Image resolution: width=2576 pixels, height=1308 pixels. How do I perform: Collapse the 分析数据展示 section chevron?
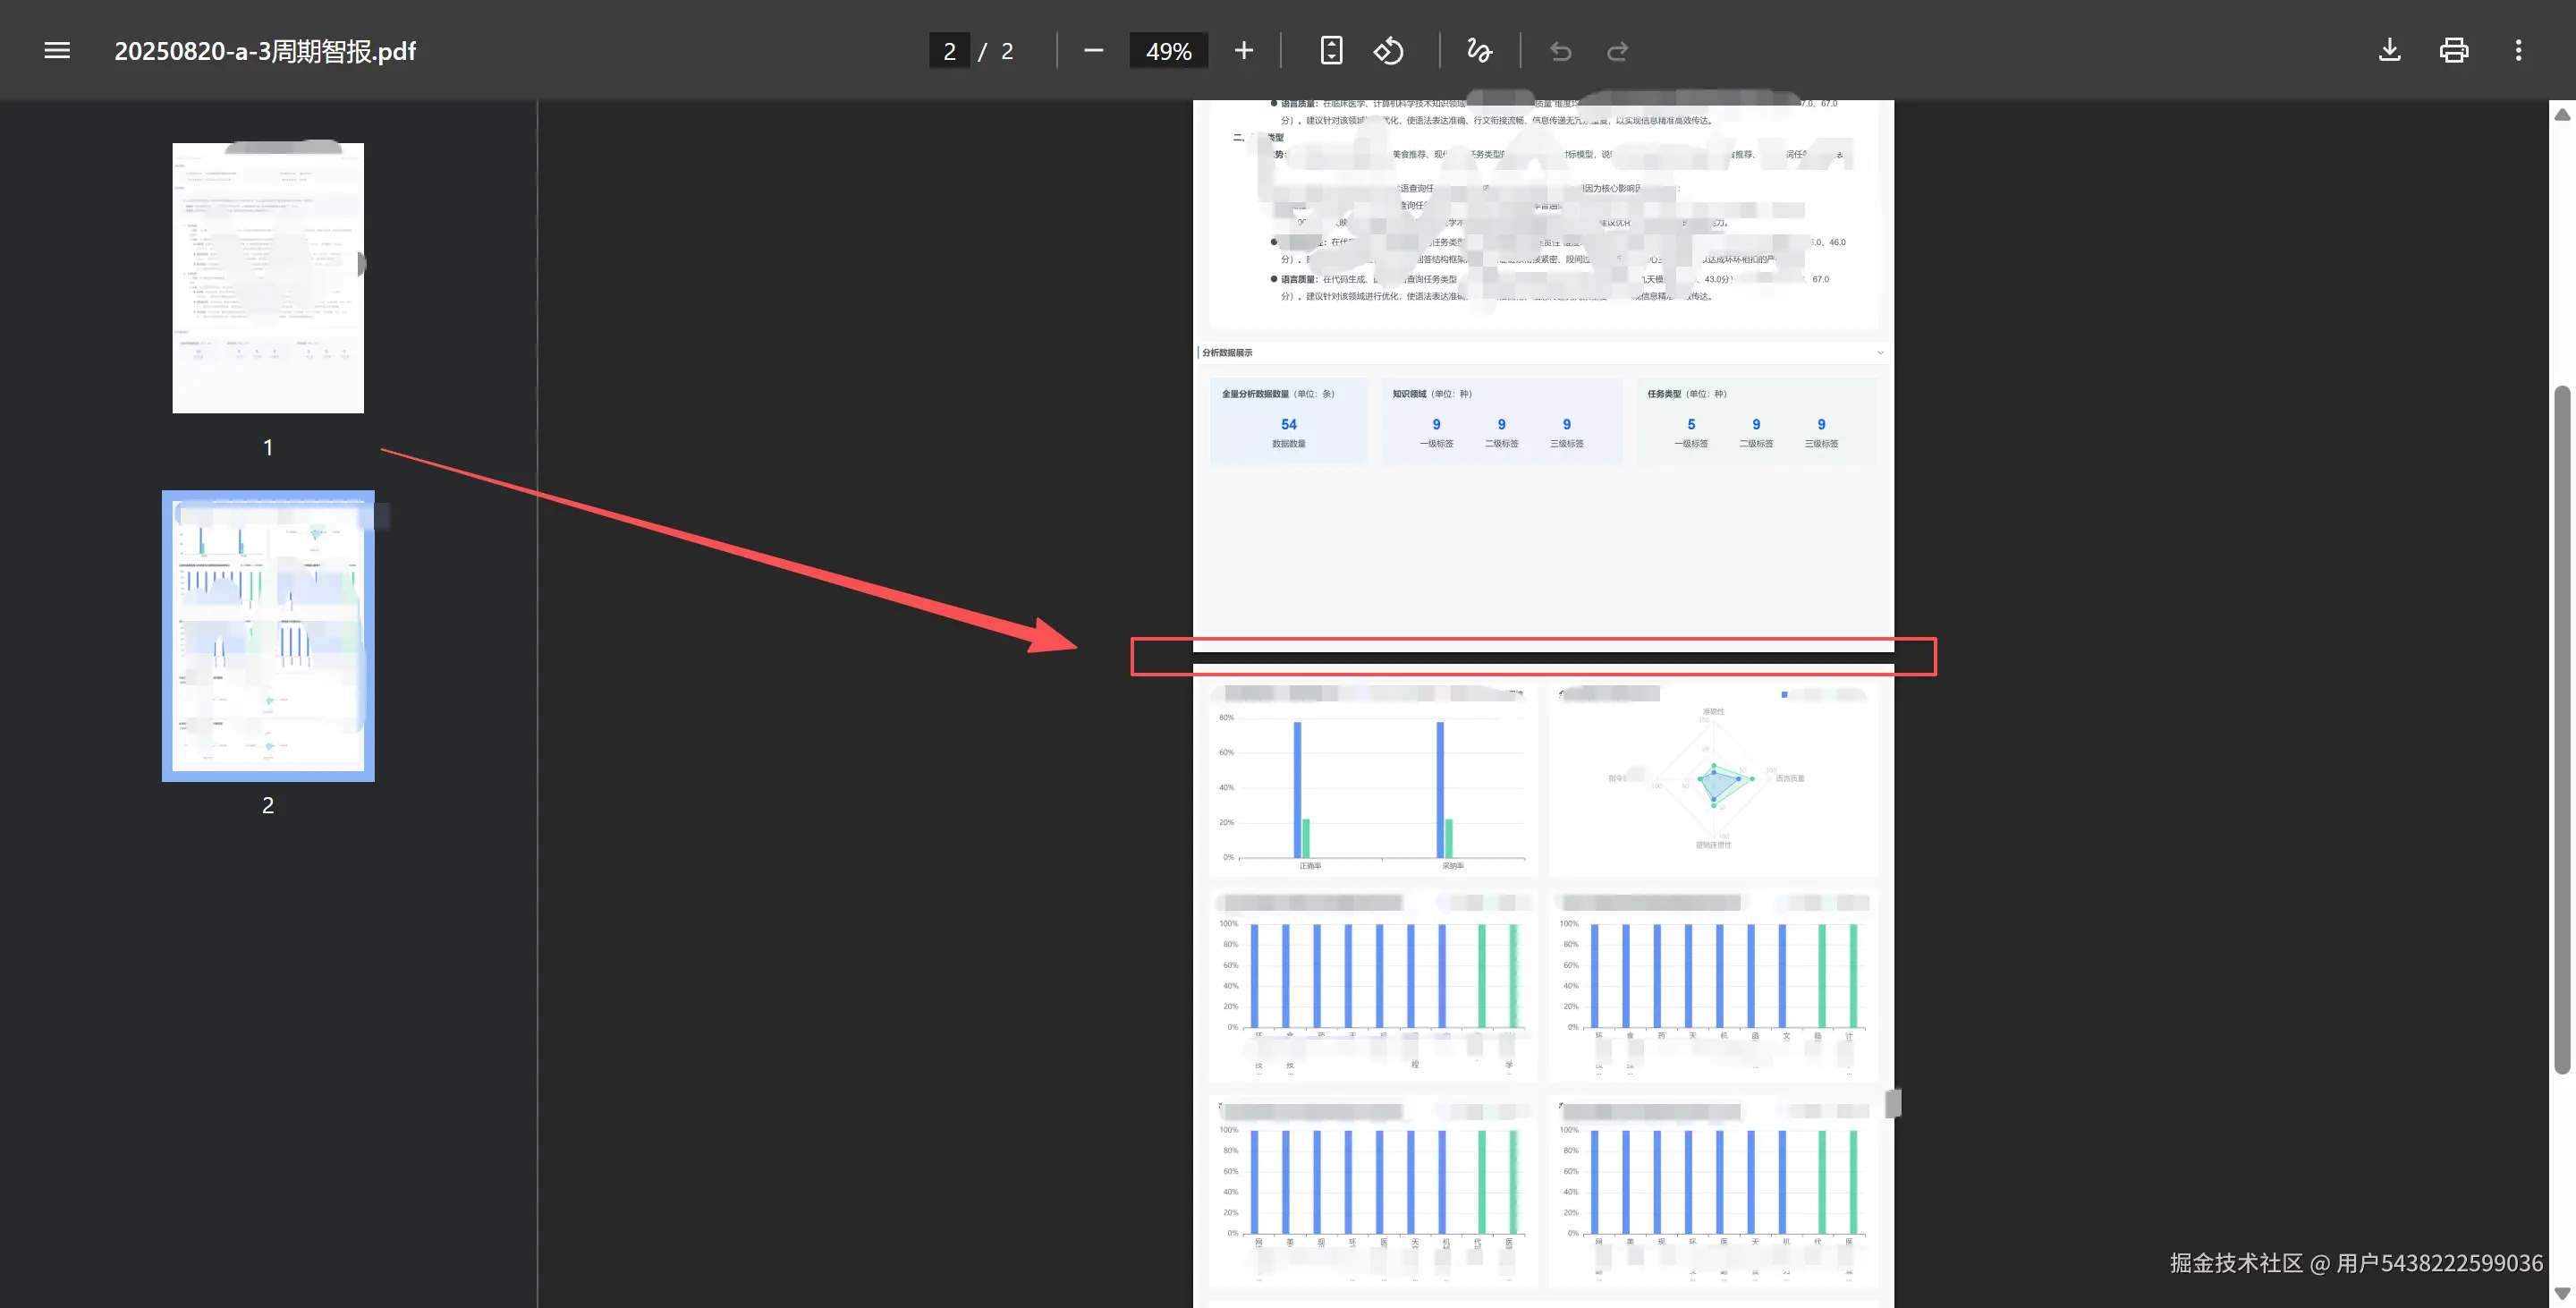coord(1880,352)
